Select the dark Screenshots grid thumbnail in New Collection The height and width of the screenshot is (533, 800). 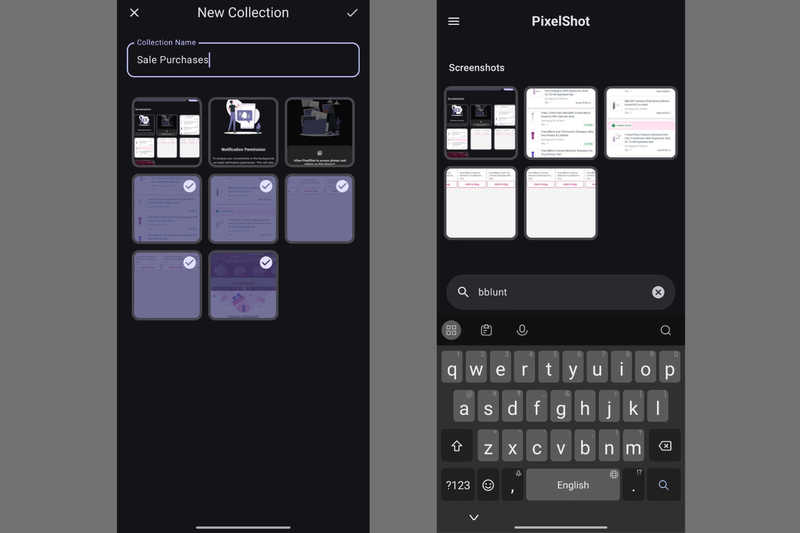click(x=167, y=132)
